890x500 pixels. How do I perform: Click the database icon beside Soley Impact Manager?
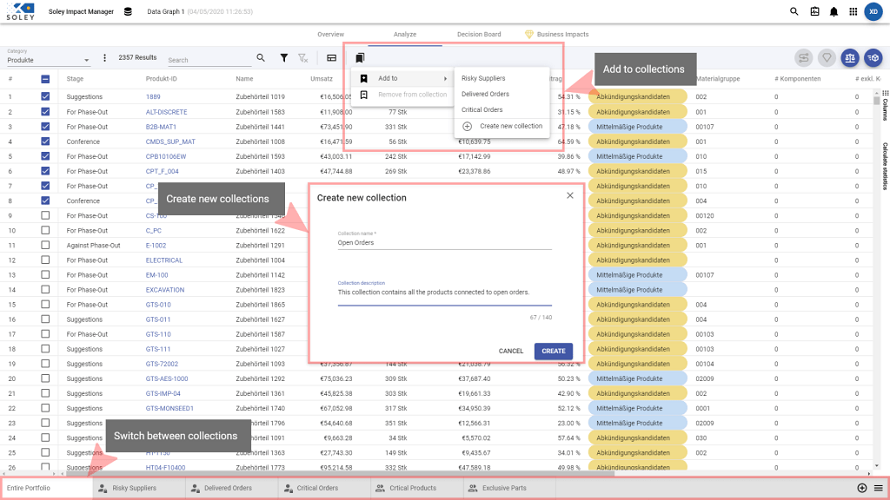tap(127, 12)
